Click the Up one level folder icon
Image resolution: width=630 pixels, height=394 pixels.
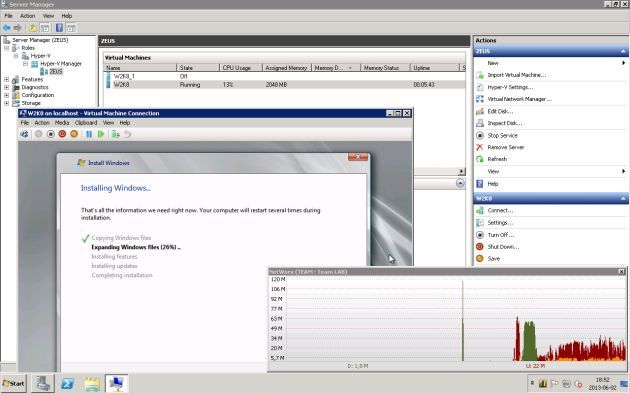33,28
